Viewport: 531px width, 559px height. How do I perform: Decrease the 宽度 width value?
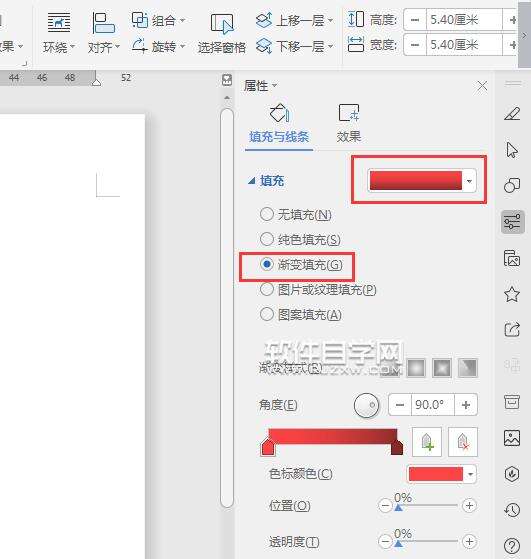point(415,45)
